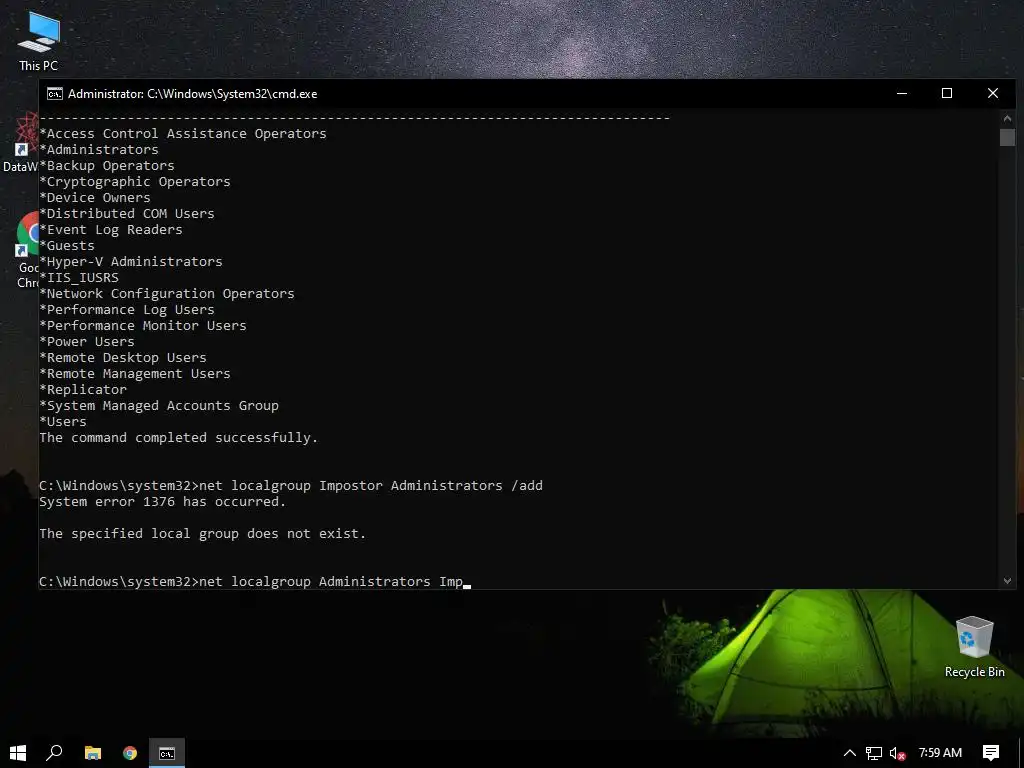Launch File Explorer from the taskbar
Viewport: 1024px width, 768px height.
coord(93,753)
